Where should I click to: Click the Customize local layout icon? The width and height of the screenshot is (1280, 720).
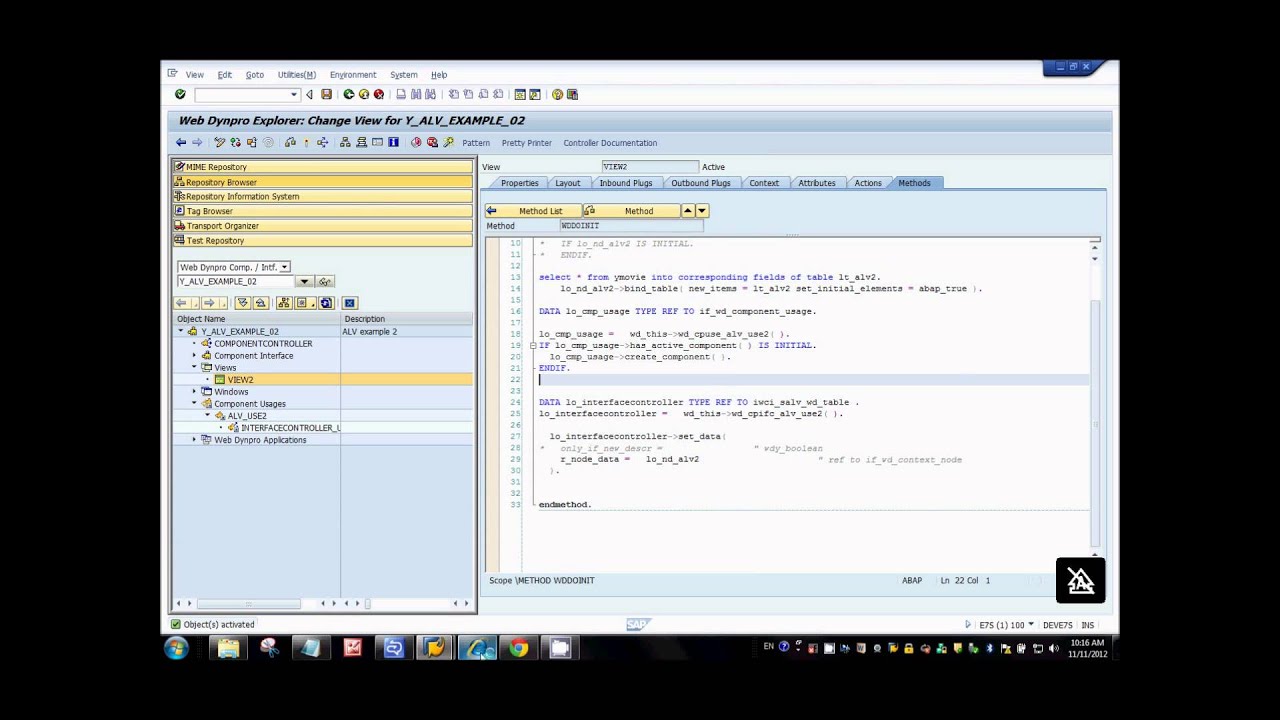[x=572, y=94]
